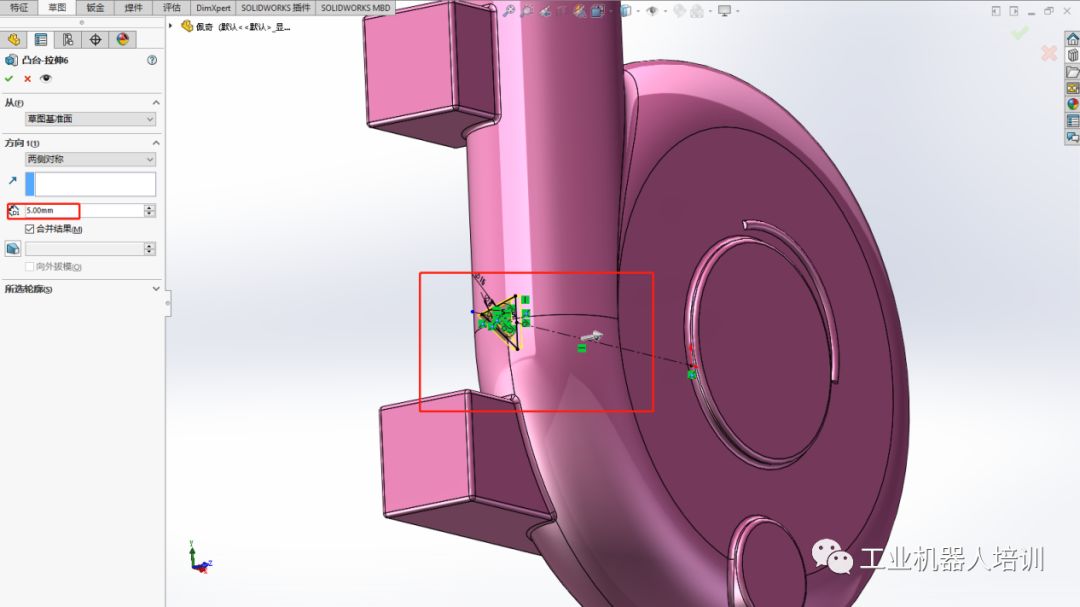Image resolution: width=1080 pixels, height=607 pixels.
Task: Click the Previous View icon
Action: pyautogui.click(x=545, y=11)
